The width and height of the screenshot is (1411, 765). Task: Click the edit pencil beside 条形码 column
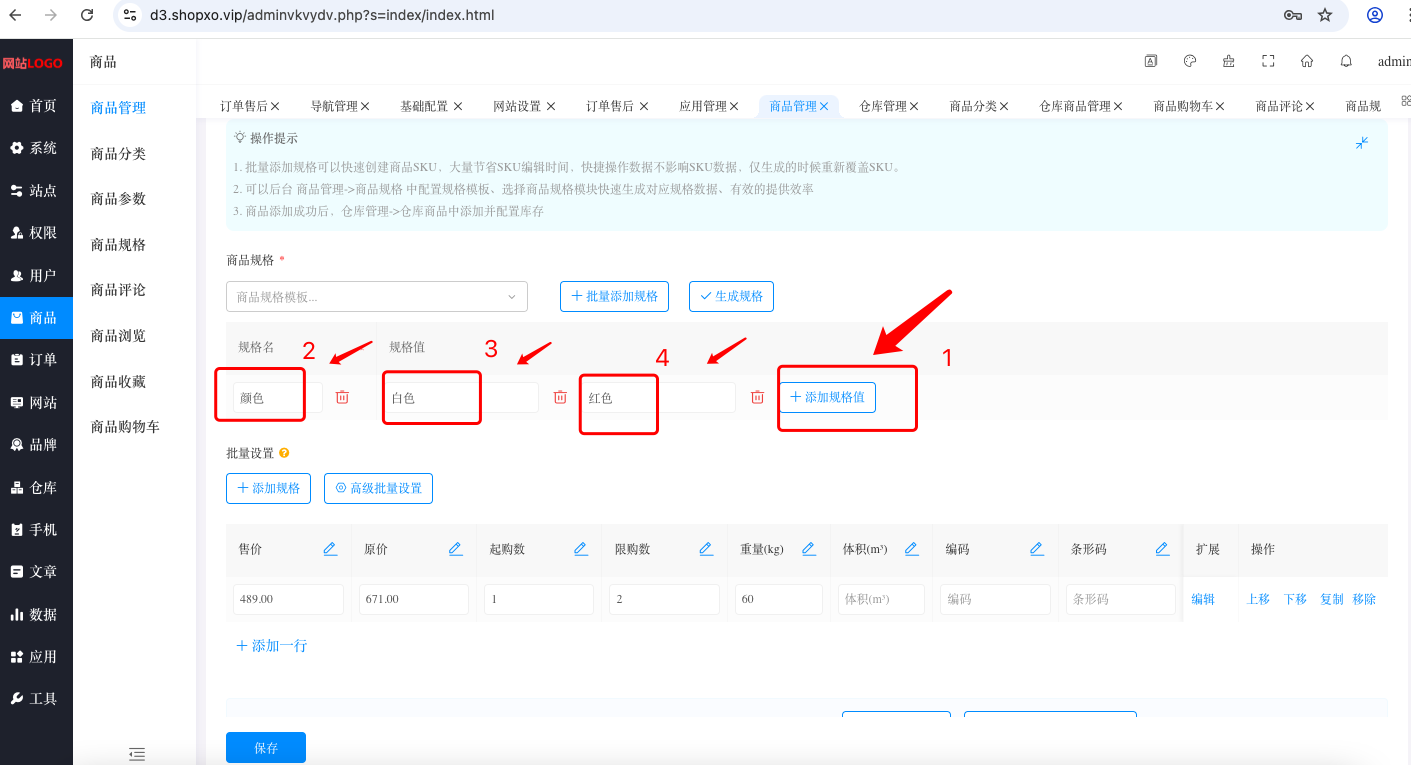pyautogui.click(x=1162, y=549)
